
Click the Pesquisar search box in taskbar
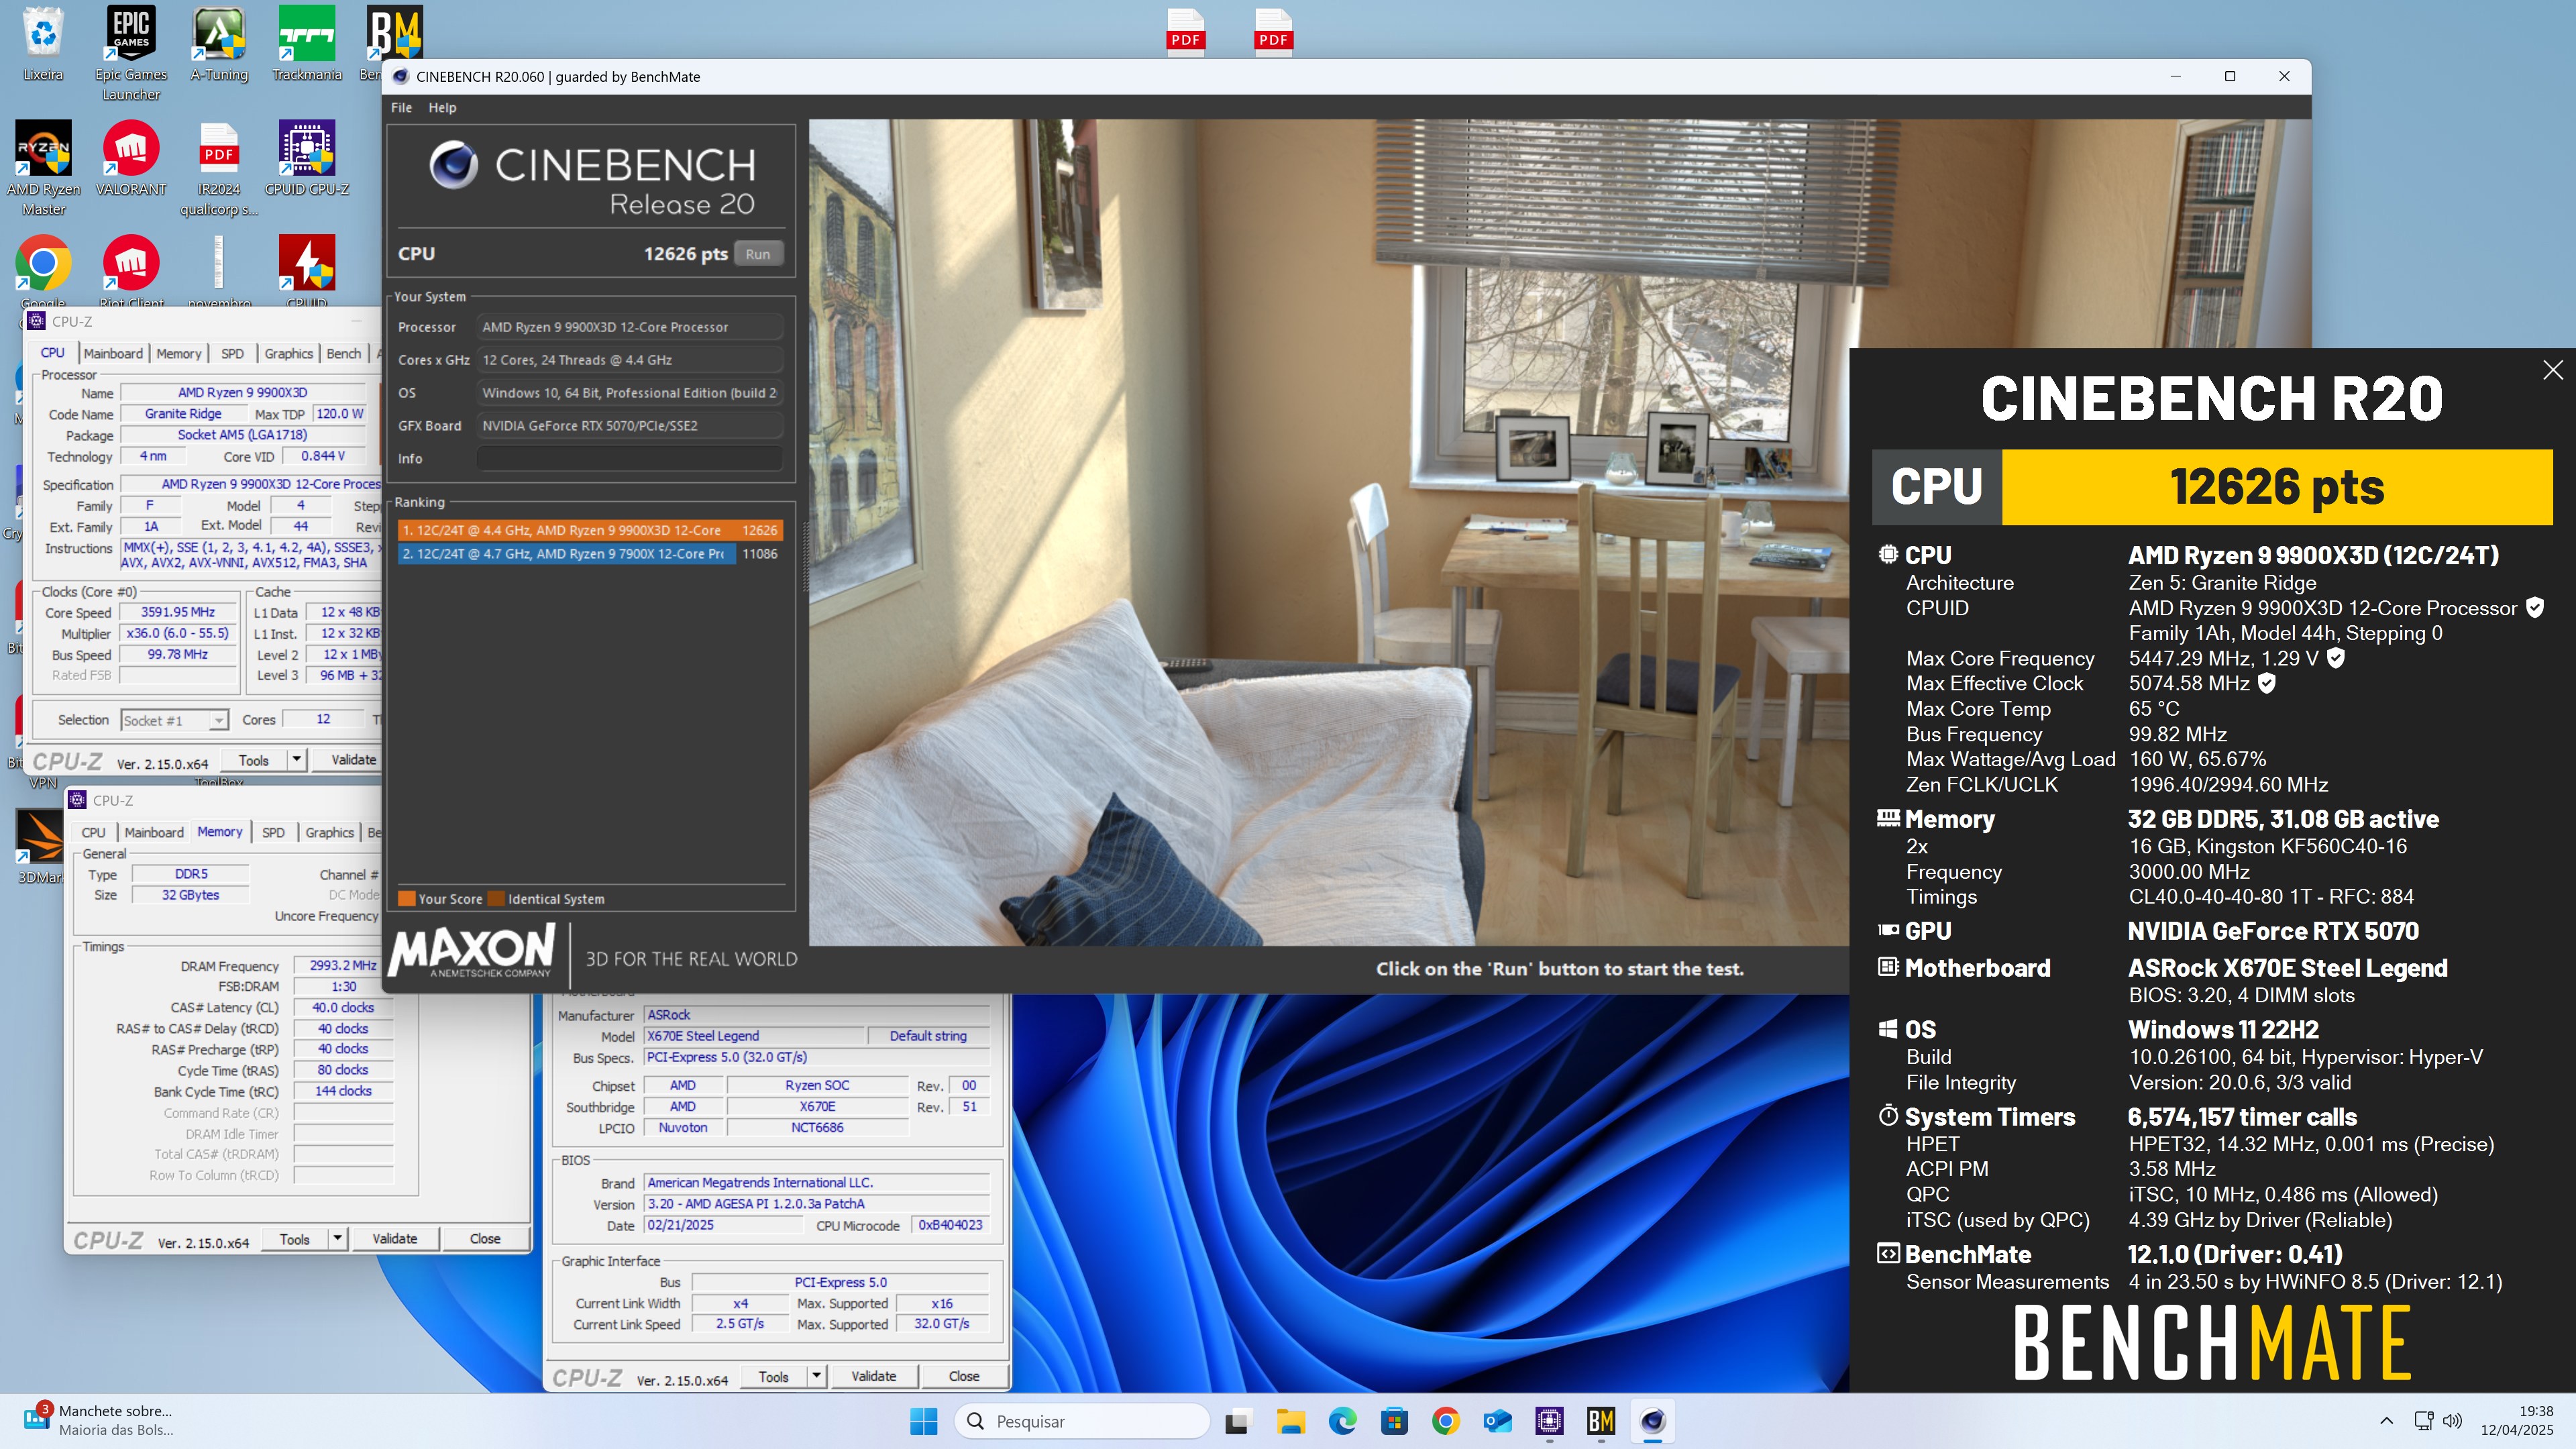pos(1082,1421)
